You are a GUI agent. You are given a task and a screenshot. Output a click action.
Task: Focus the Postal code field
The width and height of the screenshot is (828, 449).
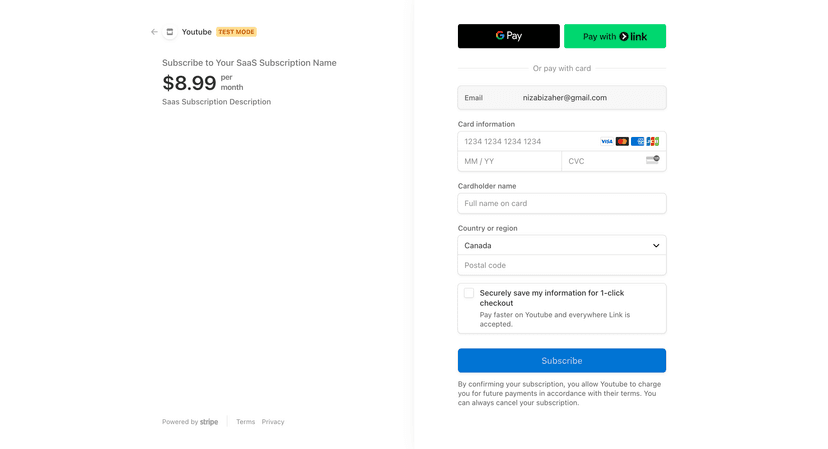coord(562,265)
